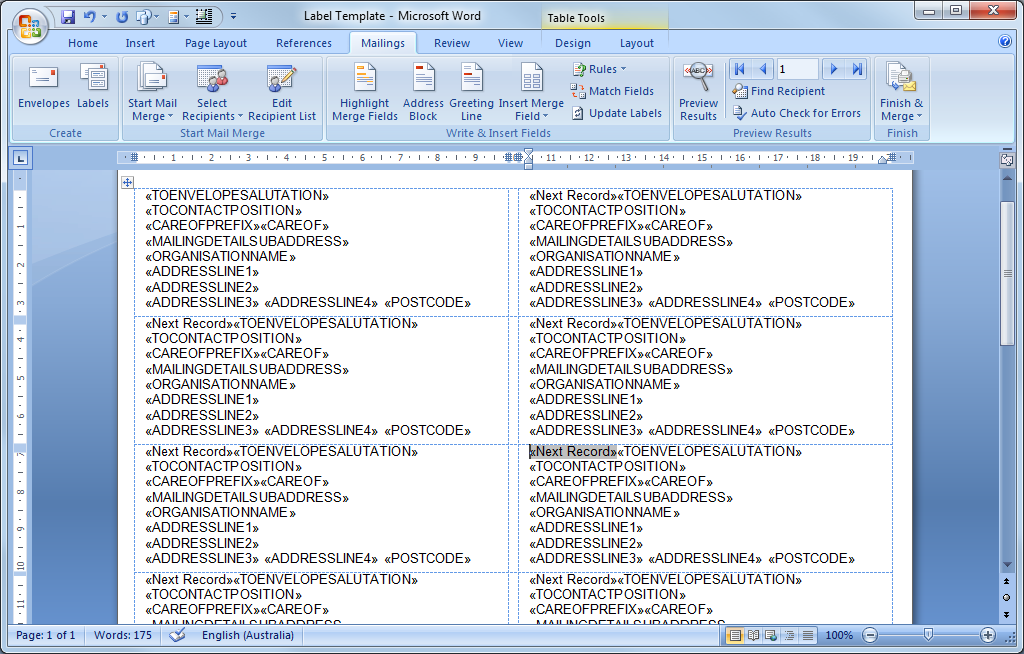Open Word Help
Viewport: 1024px width, 654px height.
click(x=1005, y=42)
